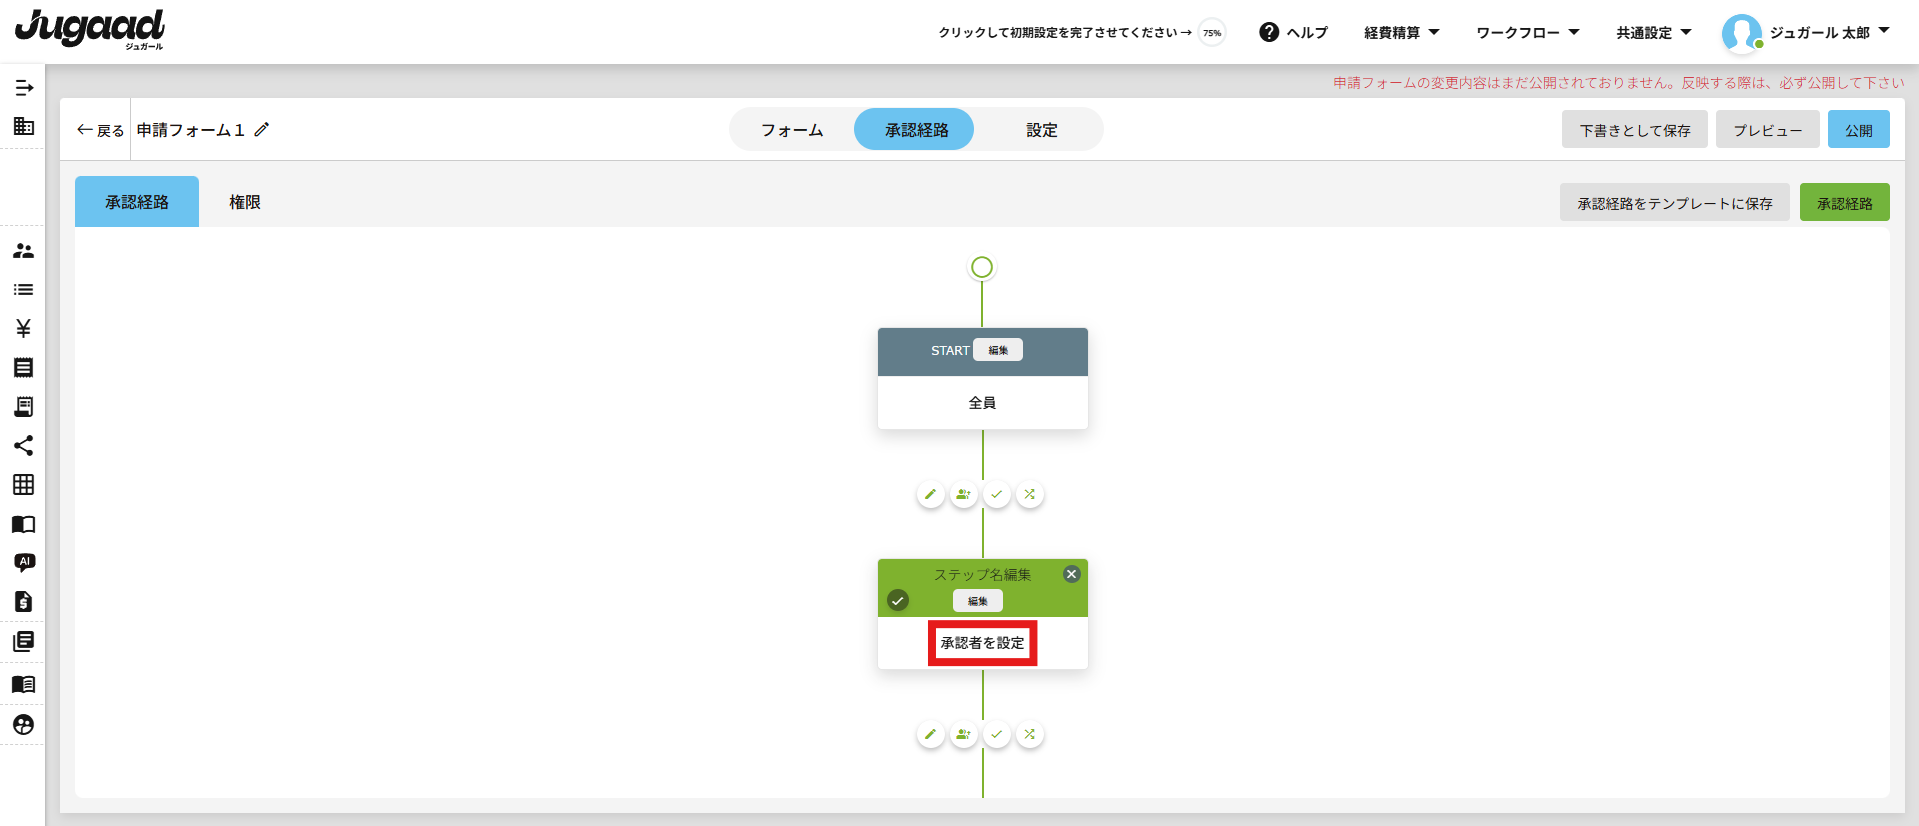Image resolution: width=1919 pixels, height=826 pixels.
Task: Open the ワークフロー dropdown menu
Action: point(1527,33)
